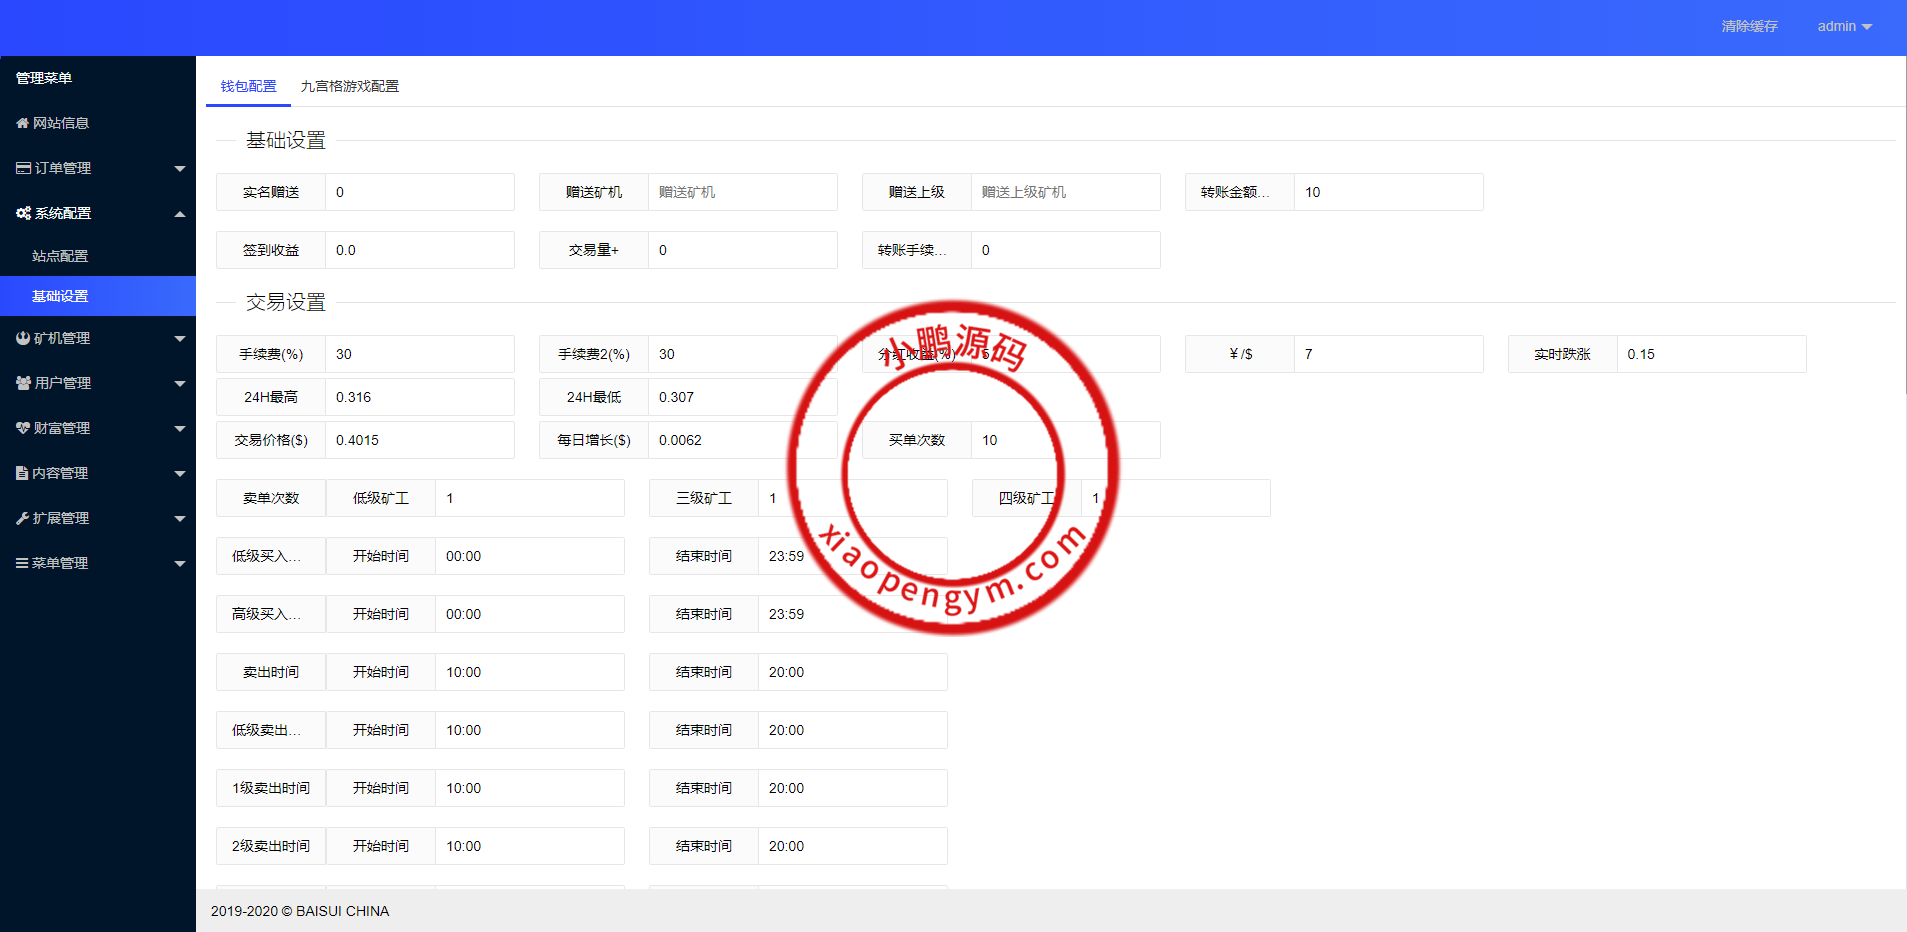Select the 钱包配置 tab
Screen dimensions: 1907x932
(248, 86)
